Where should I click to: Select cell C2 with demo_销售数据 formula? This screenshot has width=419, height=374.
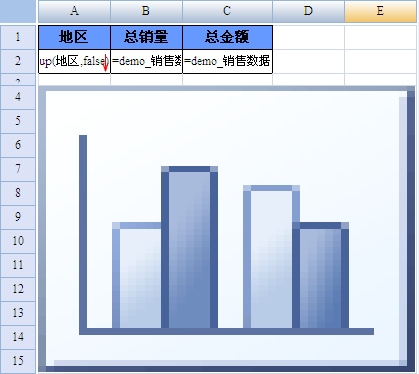(227, 61)
